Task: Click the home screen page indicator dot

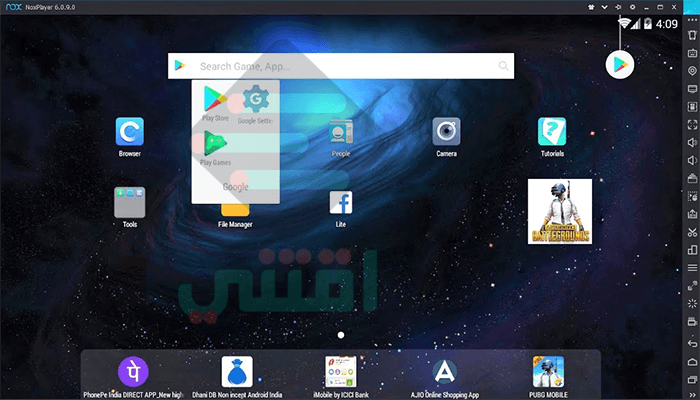Action: point(341,335)
